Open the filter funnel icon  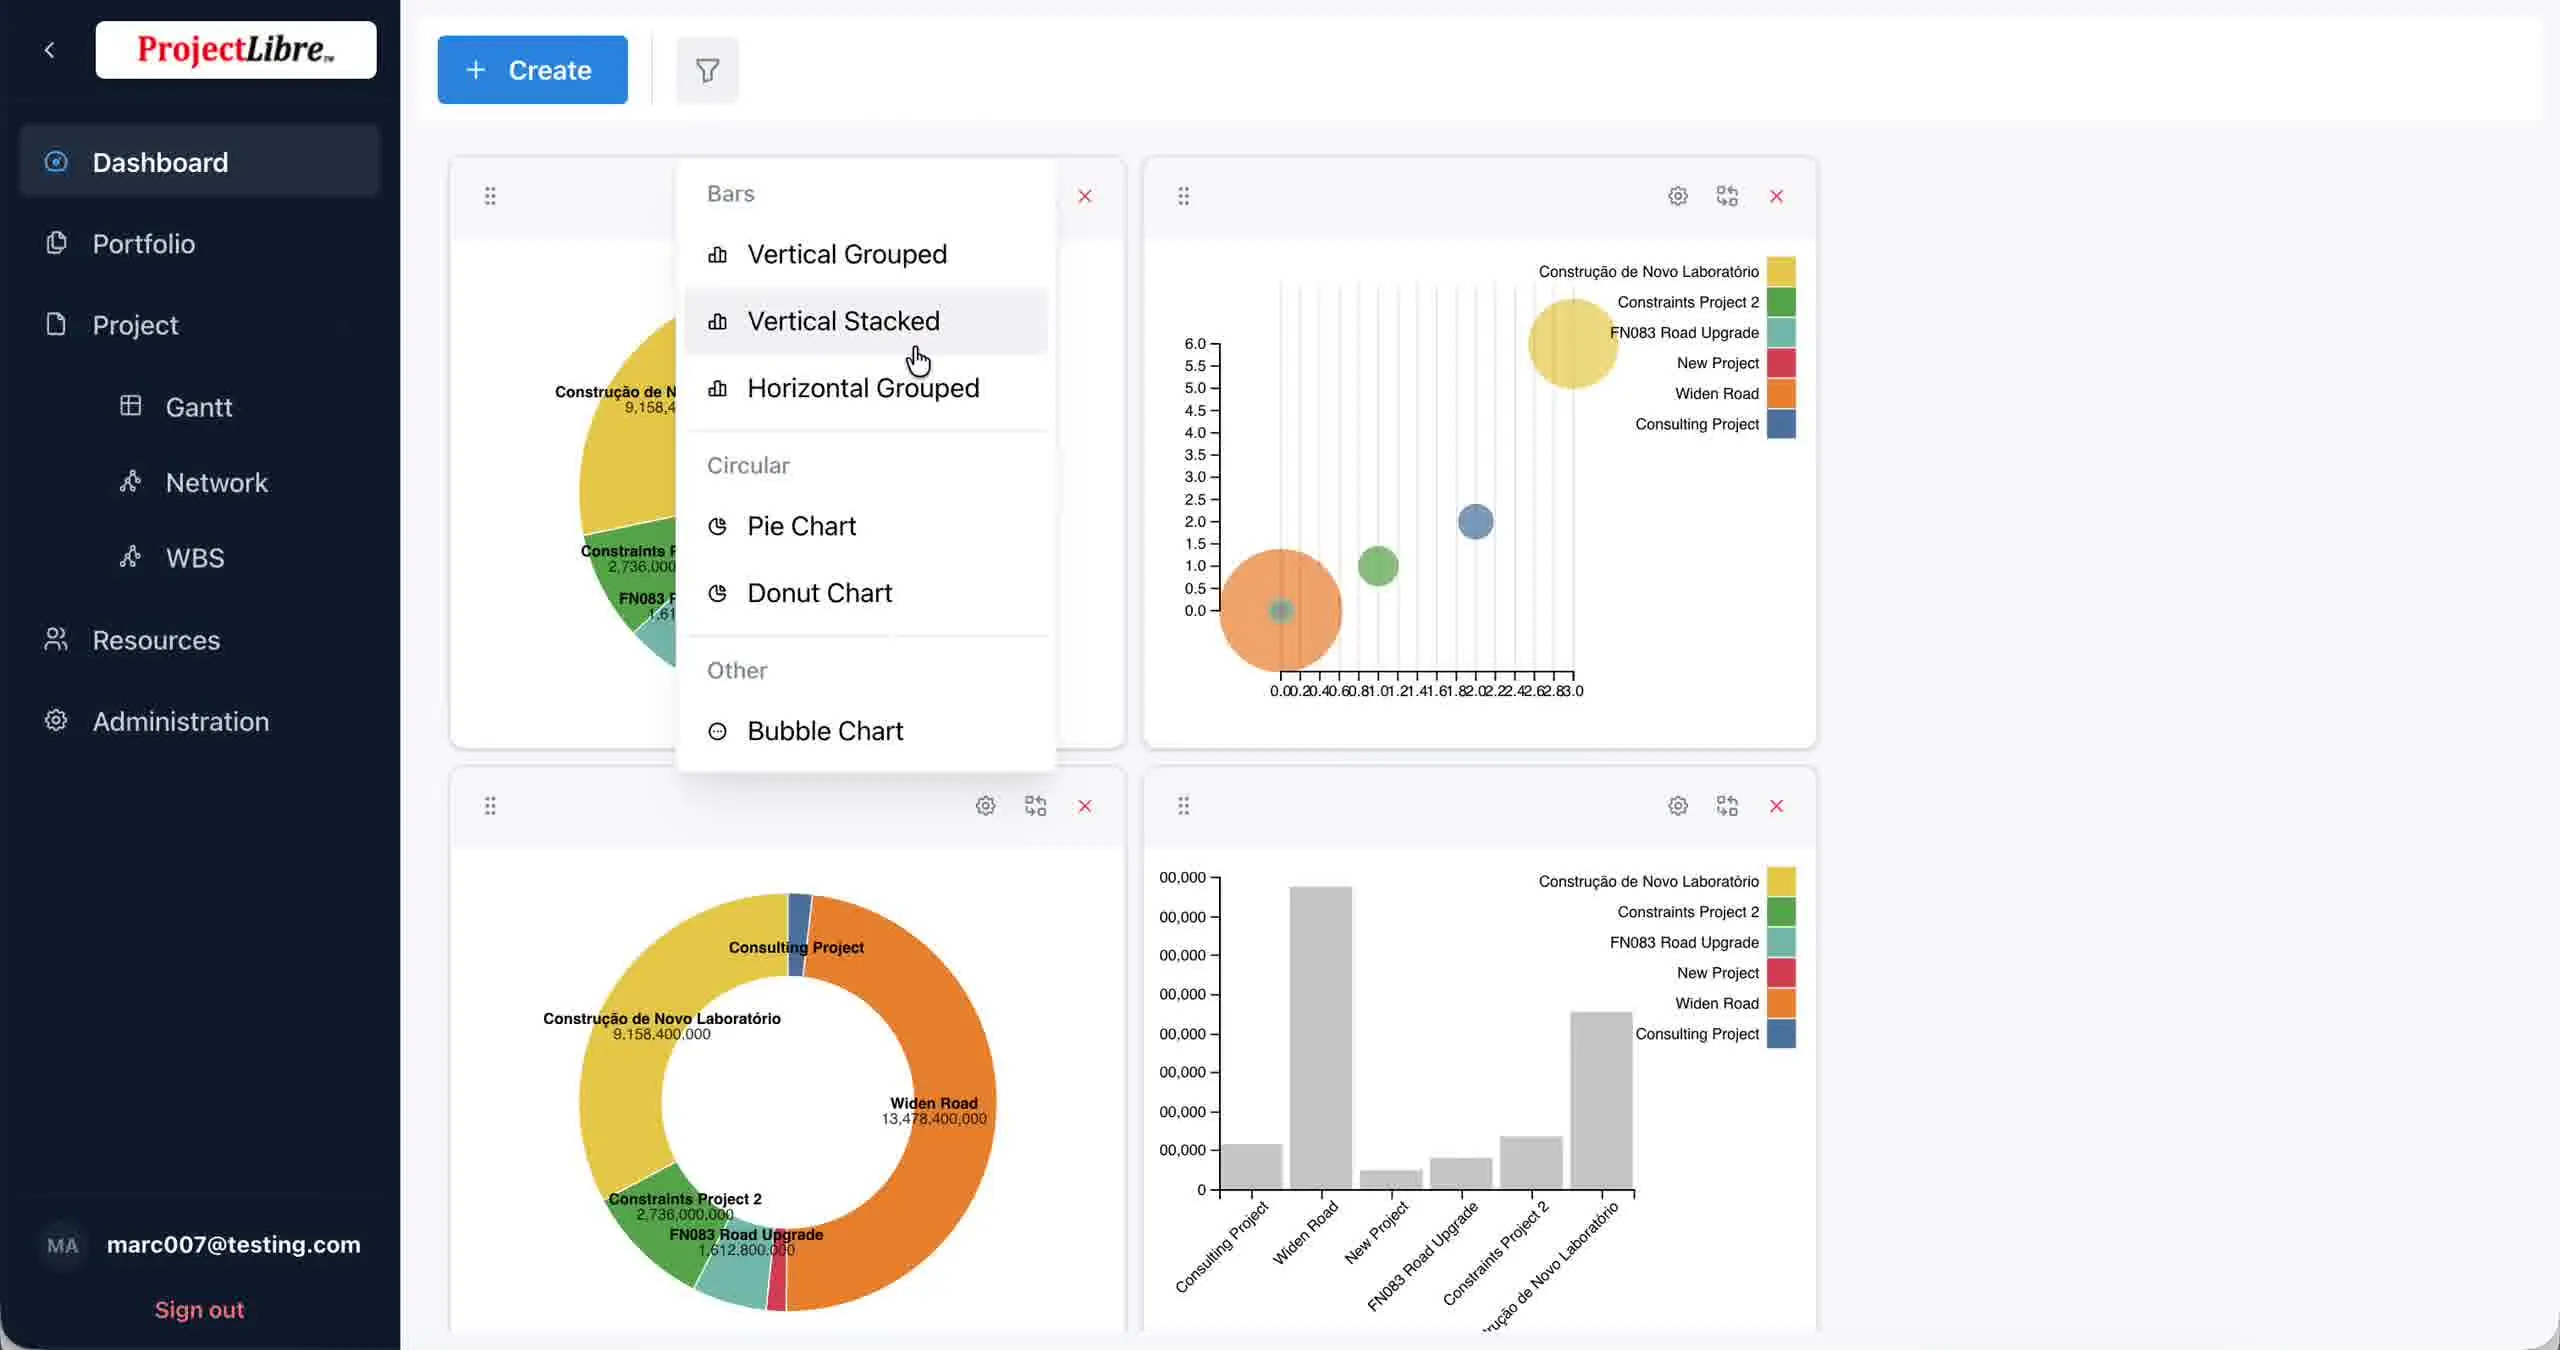[707, 70]
